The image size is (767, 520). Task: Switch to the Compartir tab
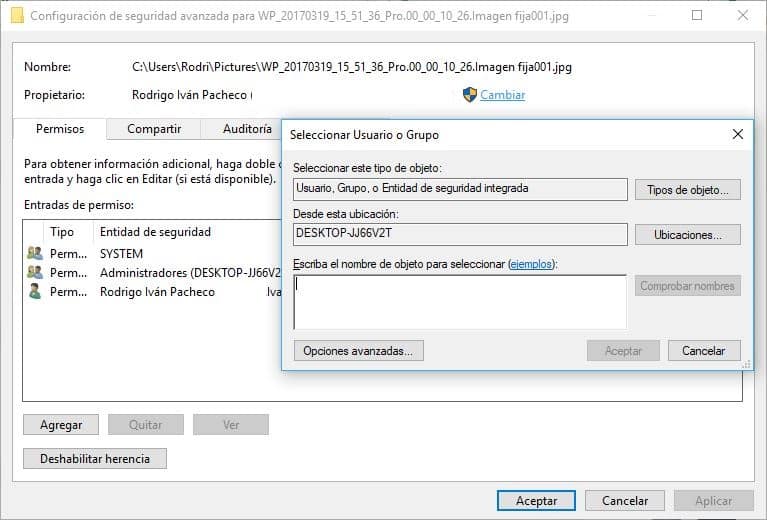154,129
